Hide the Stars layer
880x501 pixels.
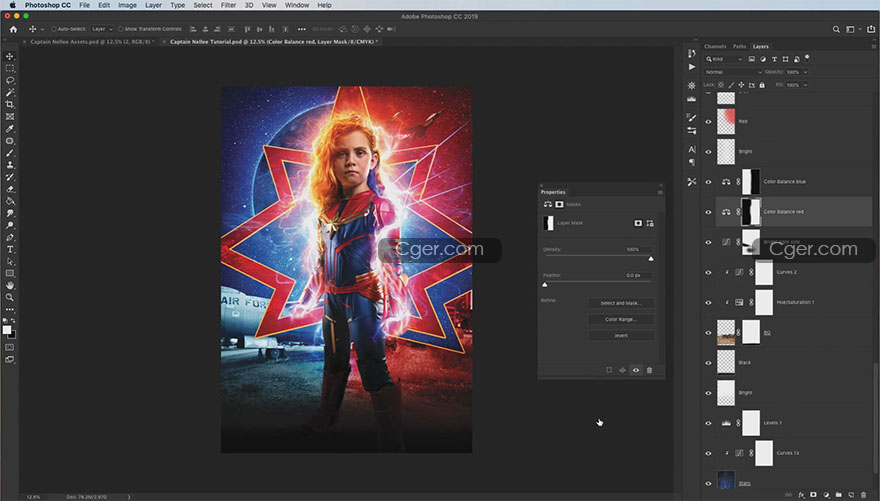708,483
